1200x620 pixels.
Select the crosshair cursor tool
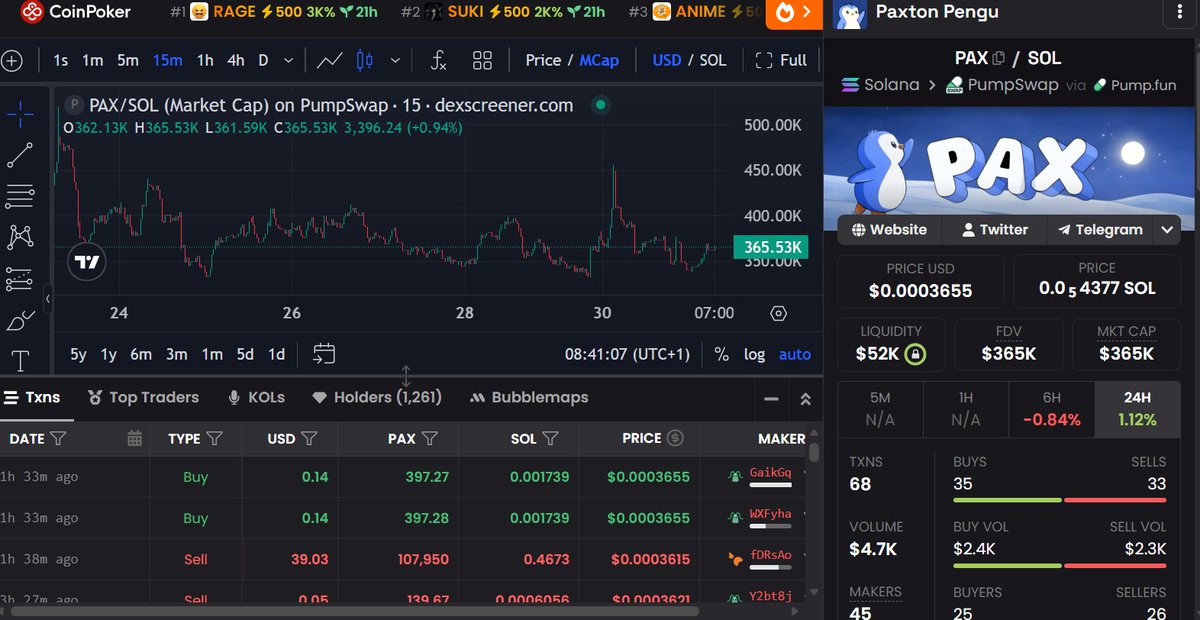coord(20,113)
